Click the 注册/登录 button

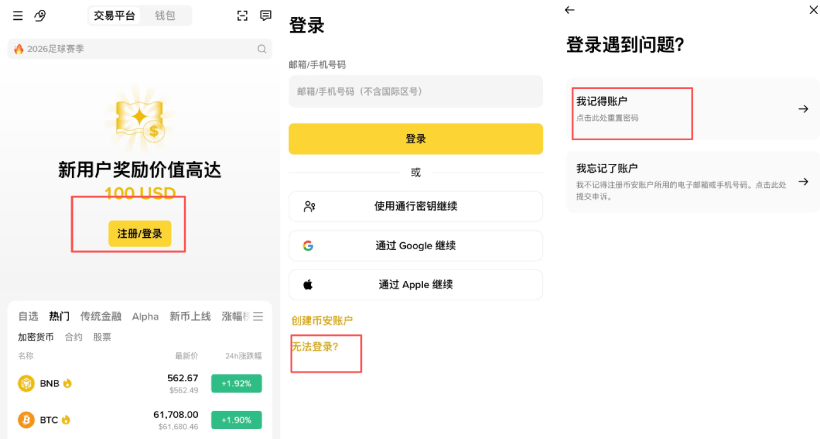[x=140, y=234]
